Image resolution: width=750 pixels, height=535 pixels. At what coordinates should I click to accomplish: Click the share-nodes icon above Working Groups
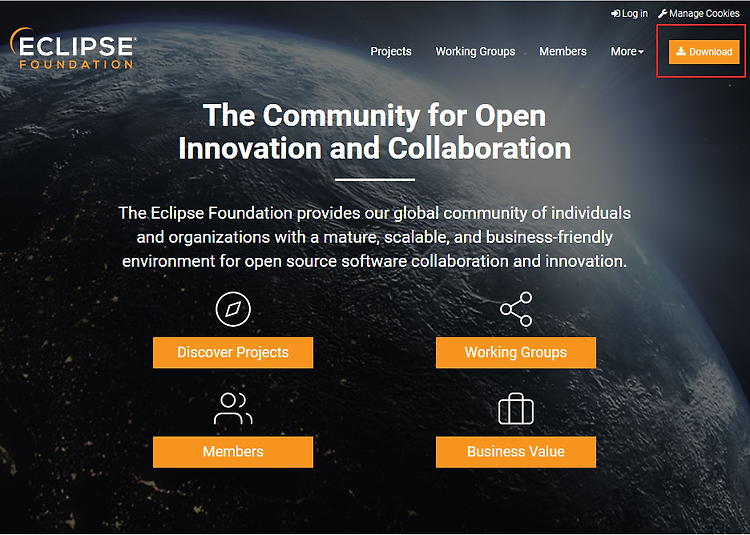point(516,309)
